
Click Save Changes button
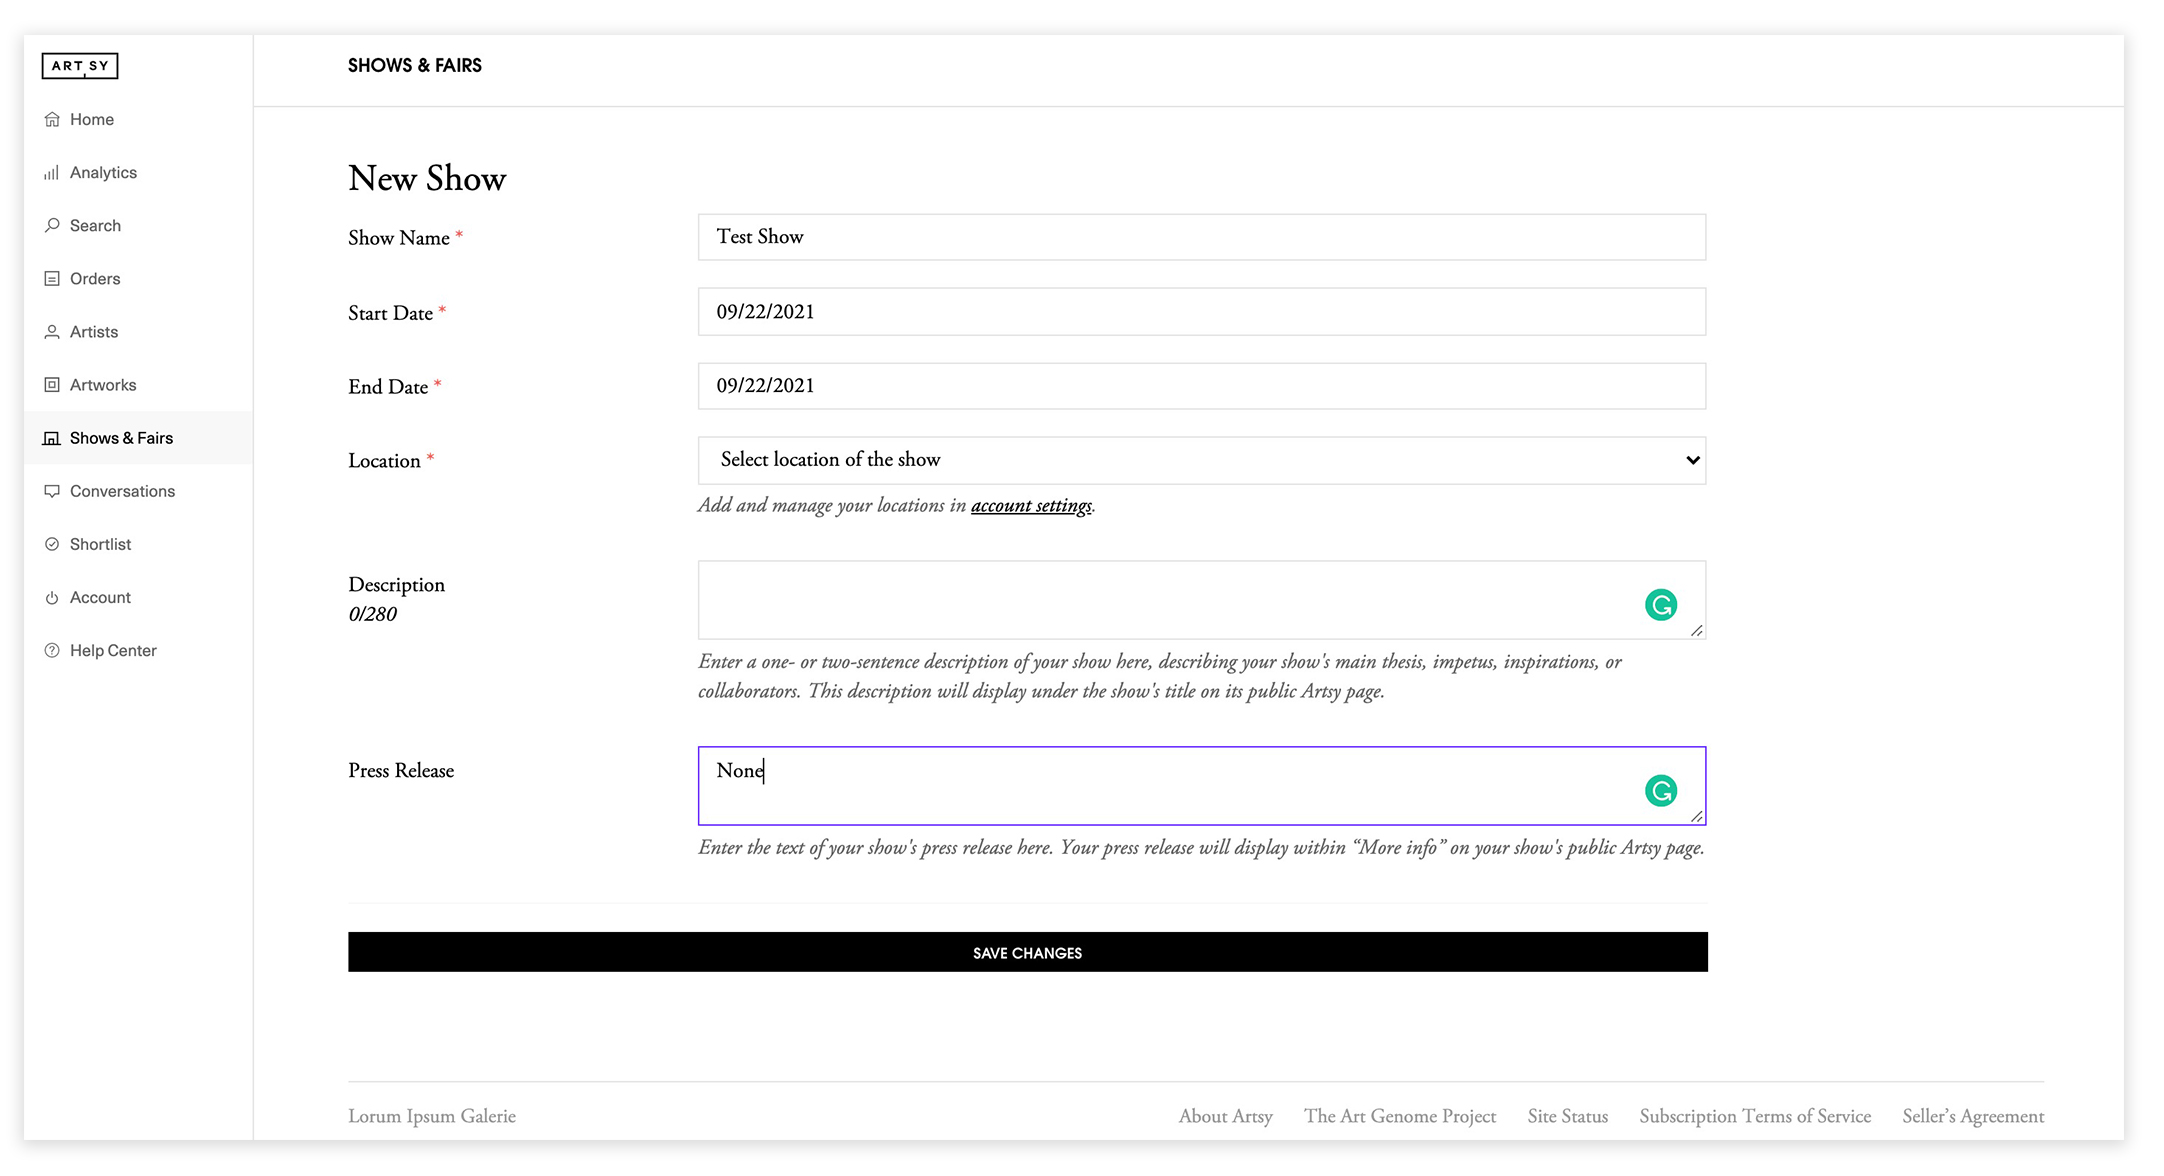pos(1026,952)
